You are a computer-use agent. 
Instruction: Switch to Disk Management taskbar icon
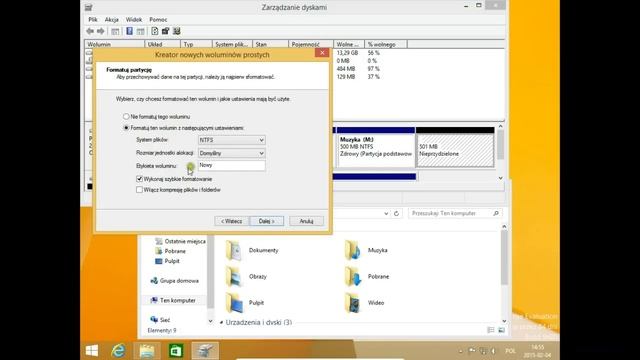(x=205, y=350)
